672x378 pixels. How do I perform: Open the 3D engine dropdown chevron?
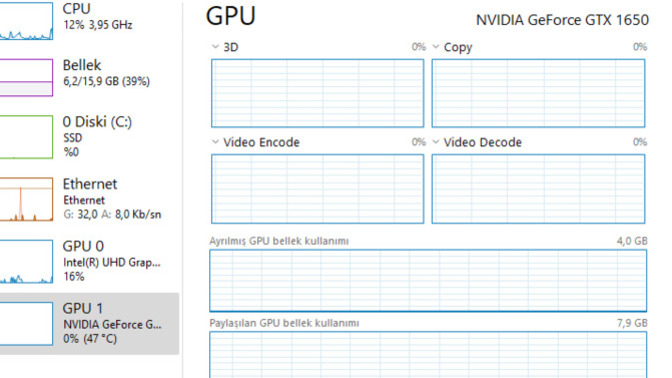[215, 47]
